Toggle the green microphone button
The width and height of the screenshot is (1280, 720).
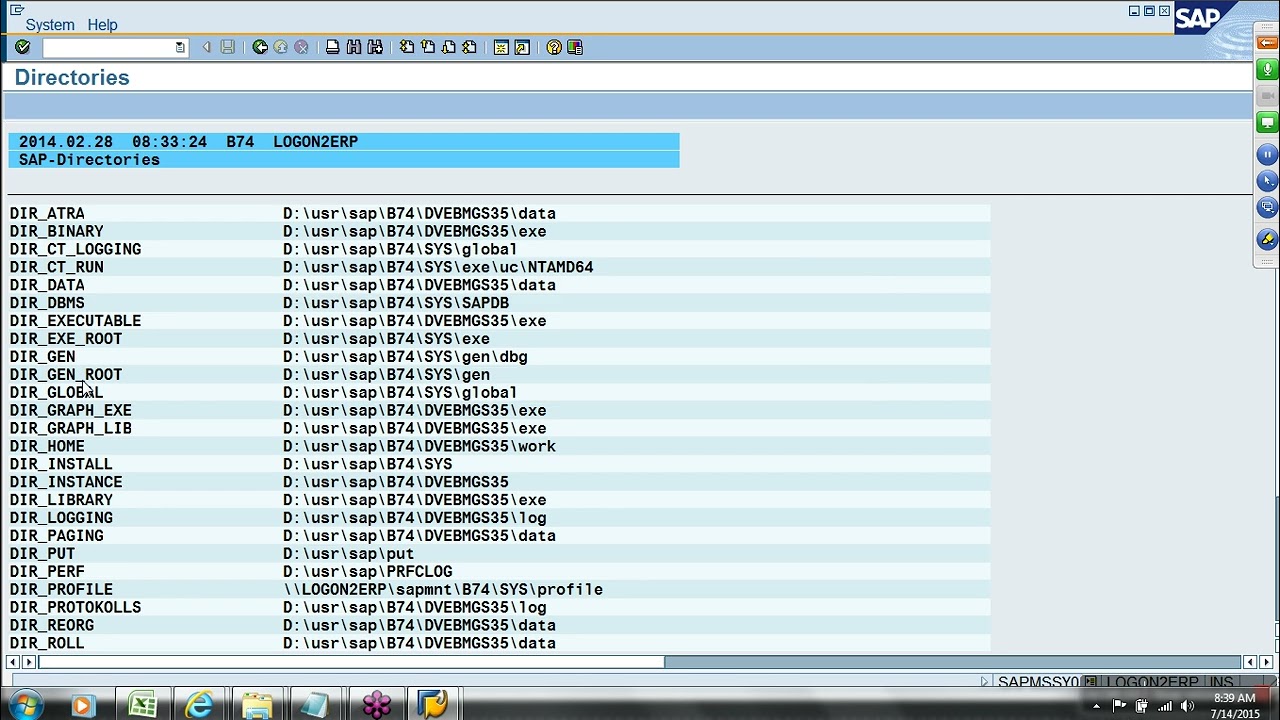tap(1267, 69)
